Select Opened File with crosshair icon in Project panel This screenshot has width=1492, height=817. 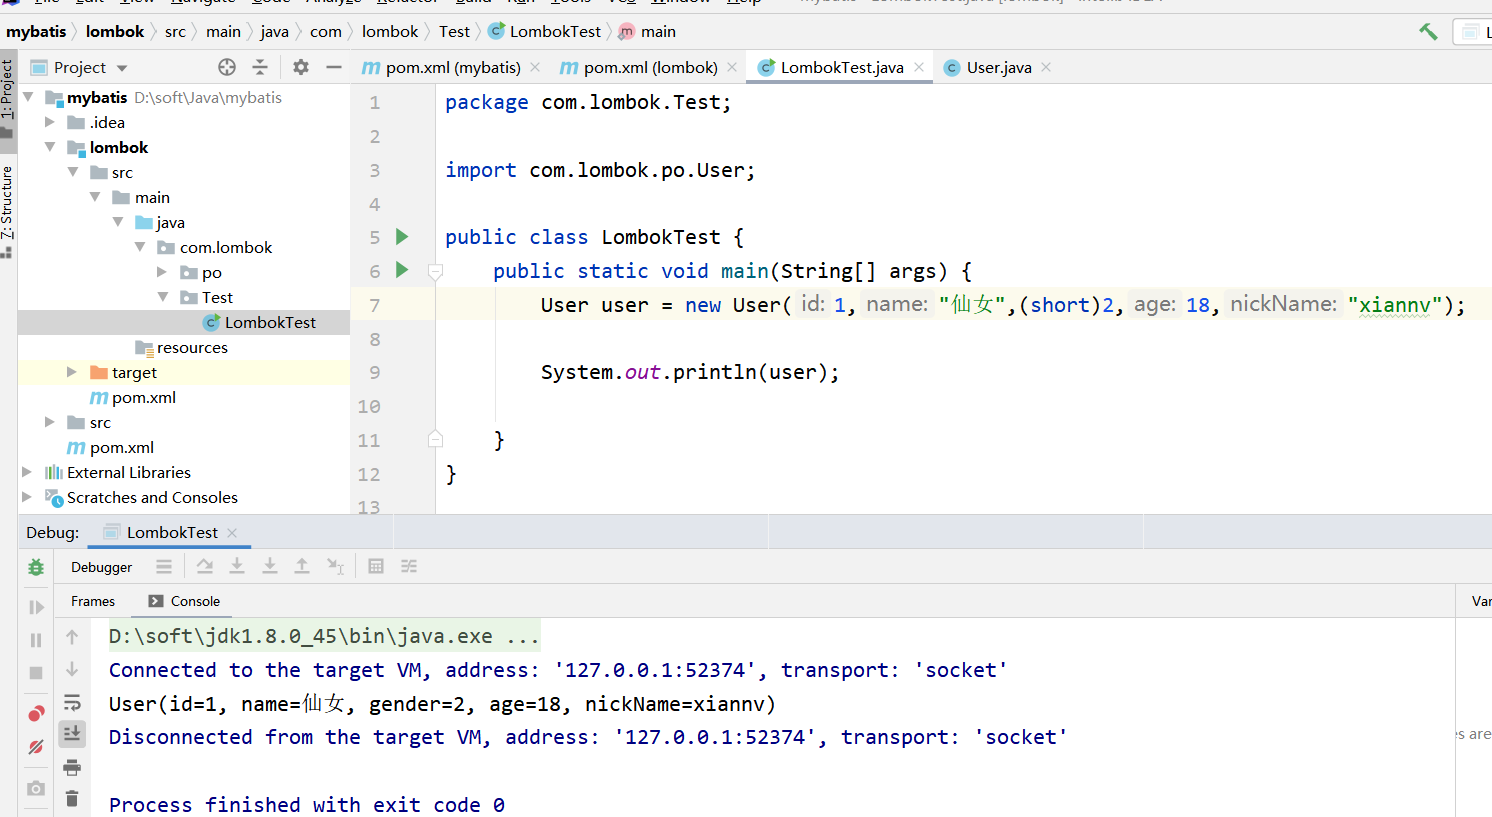(x=227, y=67)
